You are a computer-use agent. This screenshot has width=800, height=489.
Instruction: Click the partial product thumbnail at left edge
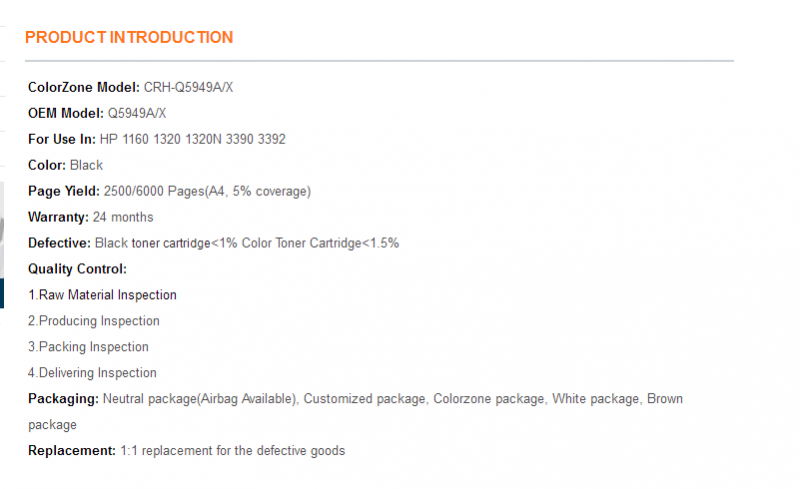(2, 245)
